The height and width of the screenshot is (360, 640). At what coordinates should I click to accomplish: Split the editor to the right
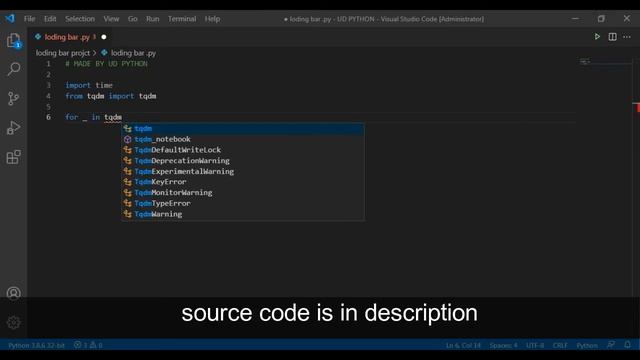612,37
